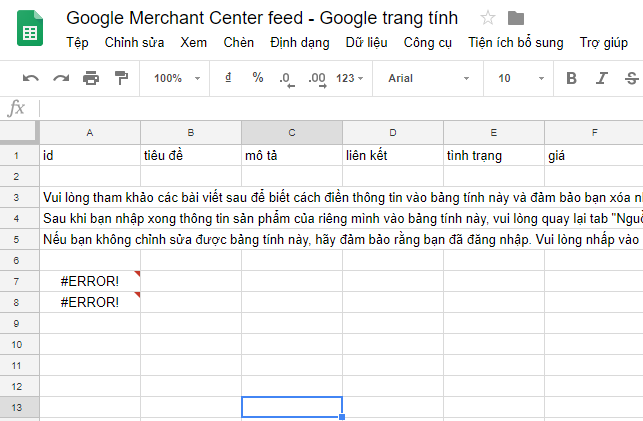Screen dimensions: 643x421
Task: Click the document title text
Action: (261, 18)
